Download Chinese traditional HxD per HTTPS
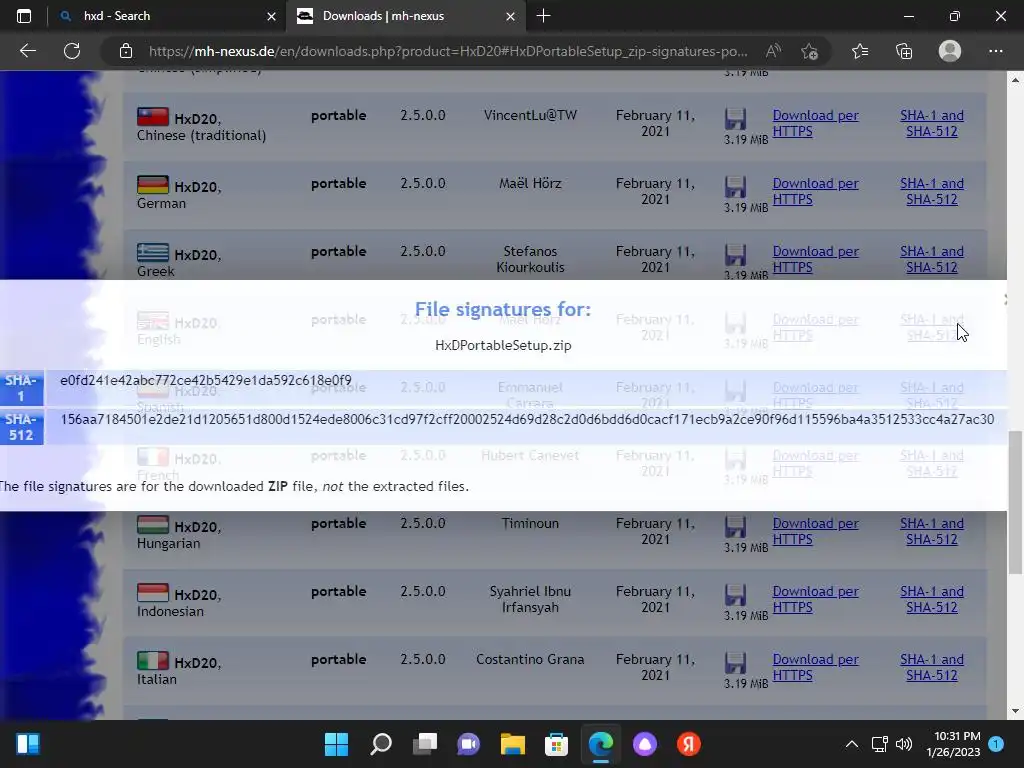The image size is (1024, 768). [816, 123]
